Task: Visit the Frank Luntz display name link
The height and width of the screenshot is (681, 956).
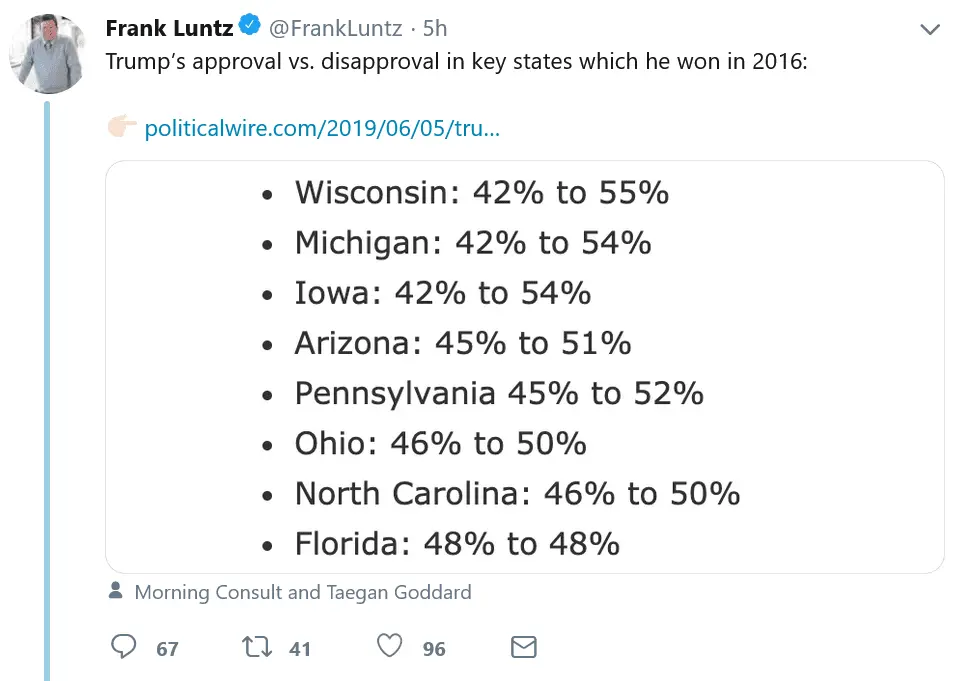Action: coord(169,28)
